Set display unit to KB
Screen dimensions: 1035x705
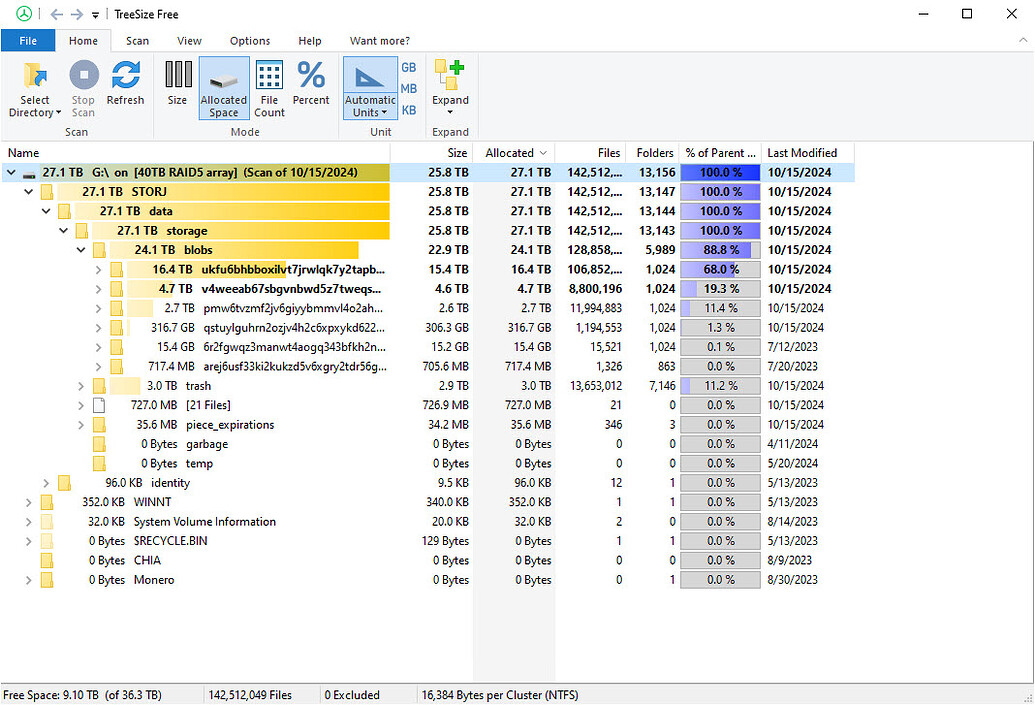409,110
